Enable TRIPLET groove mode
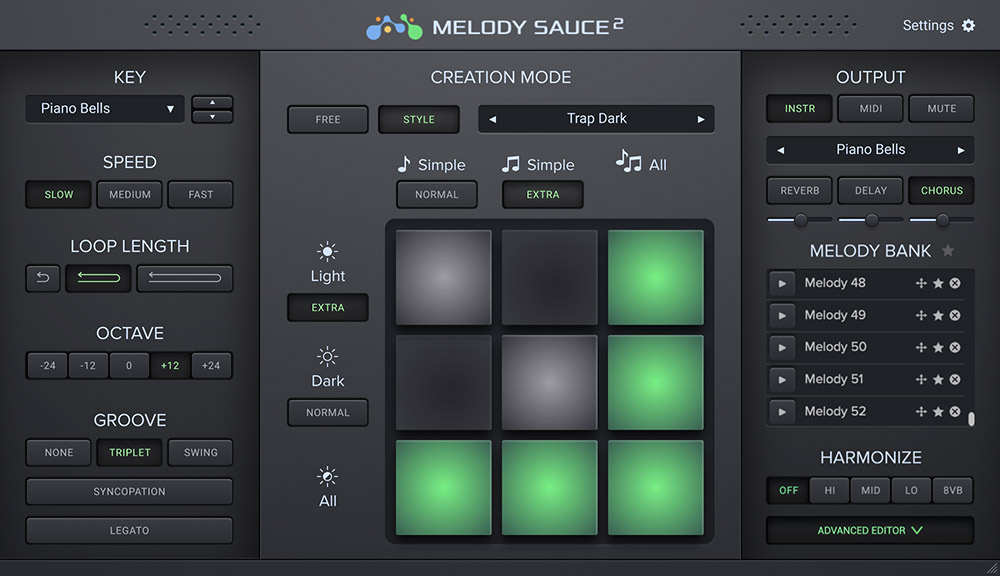This screenshot has width=1000, height=576. click(x=129, y=452)
